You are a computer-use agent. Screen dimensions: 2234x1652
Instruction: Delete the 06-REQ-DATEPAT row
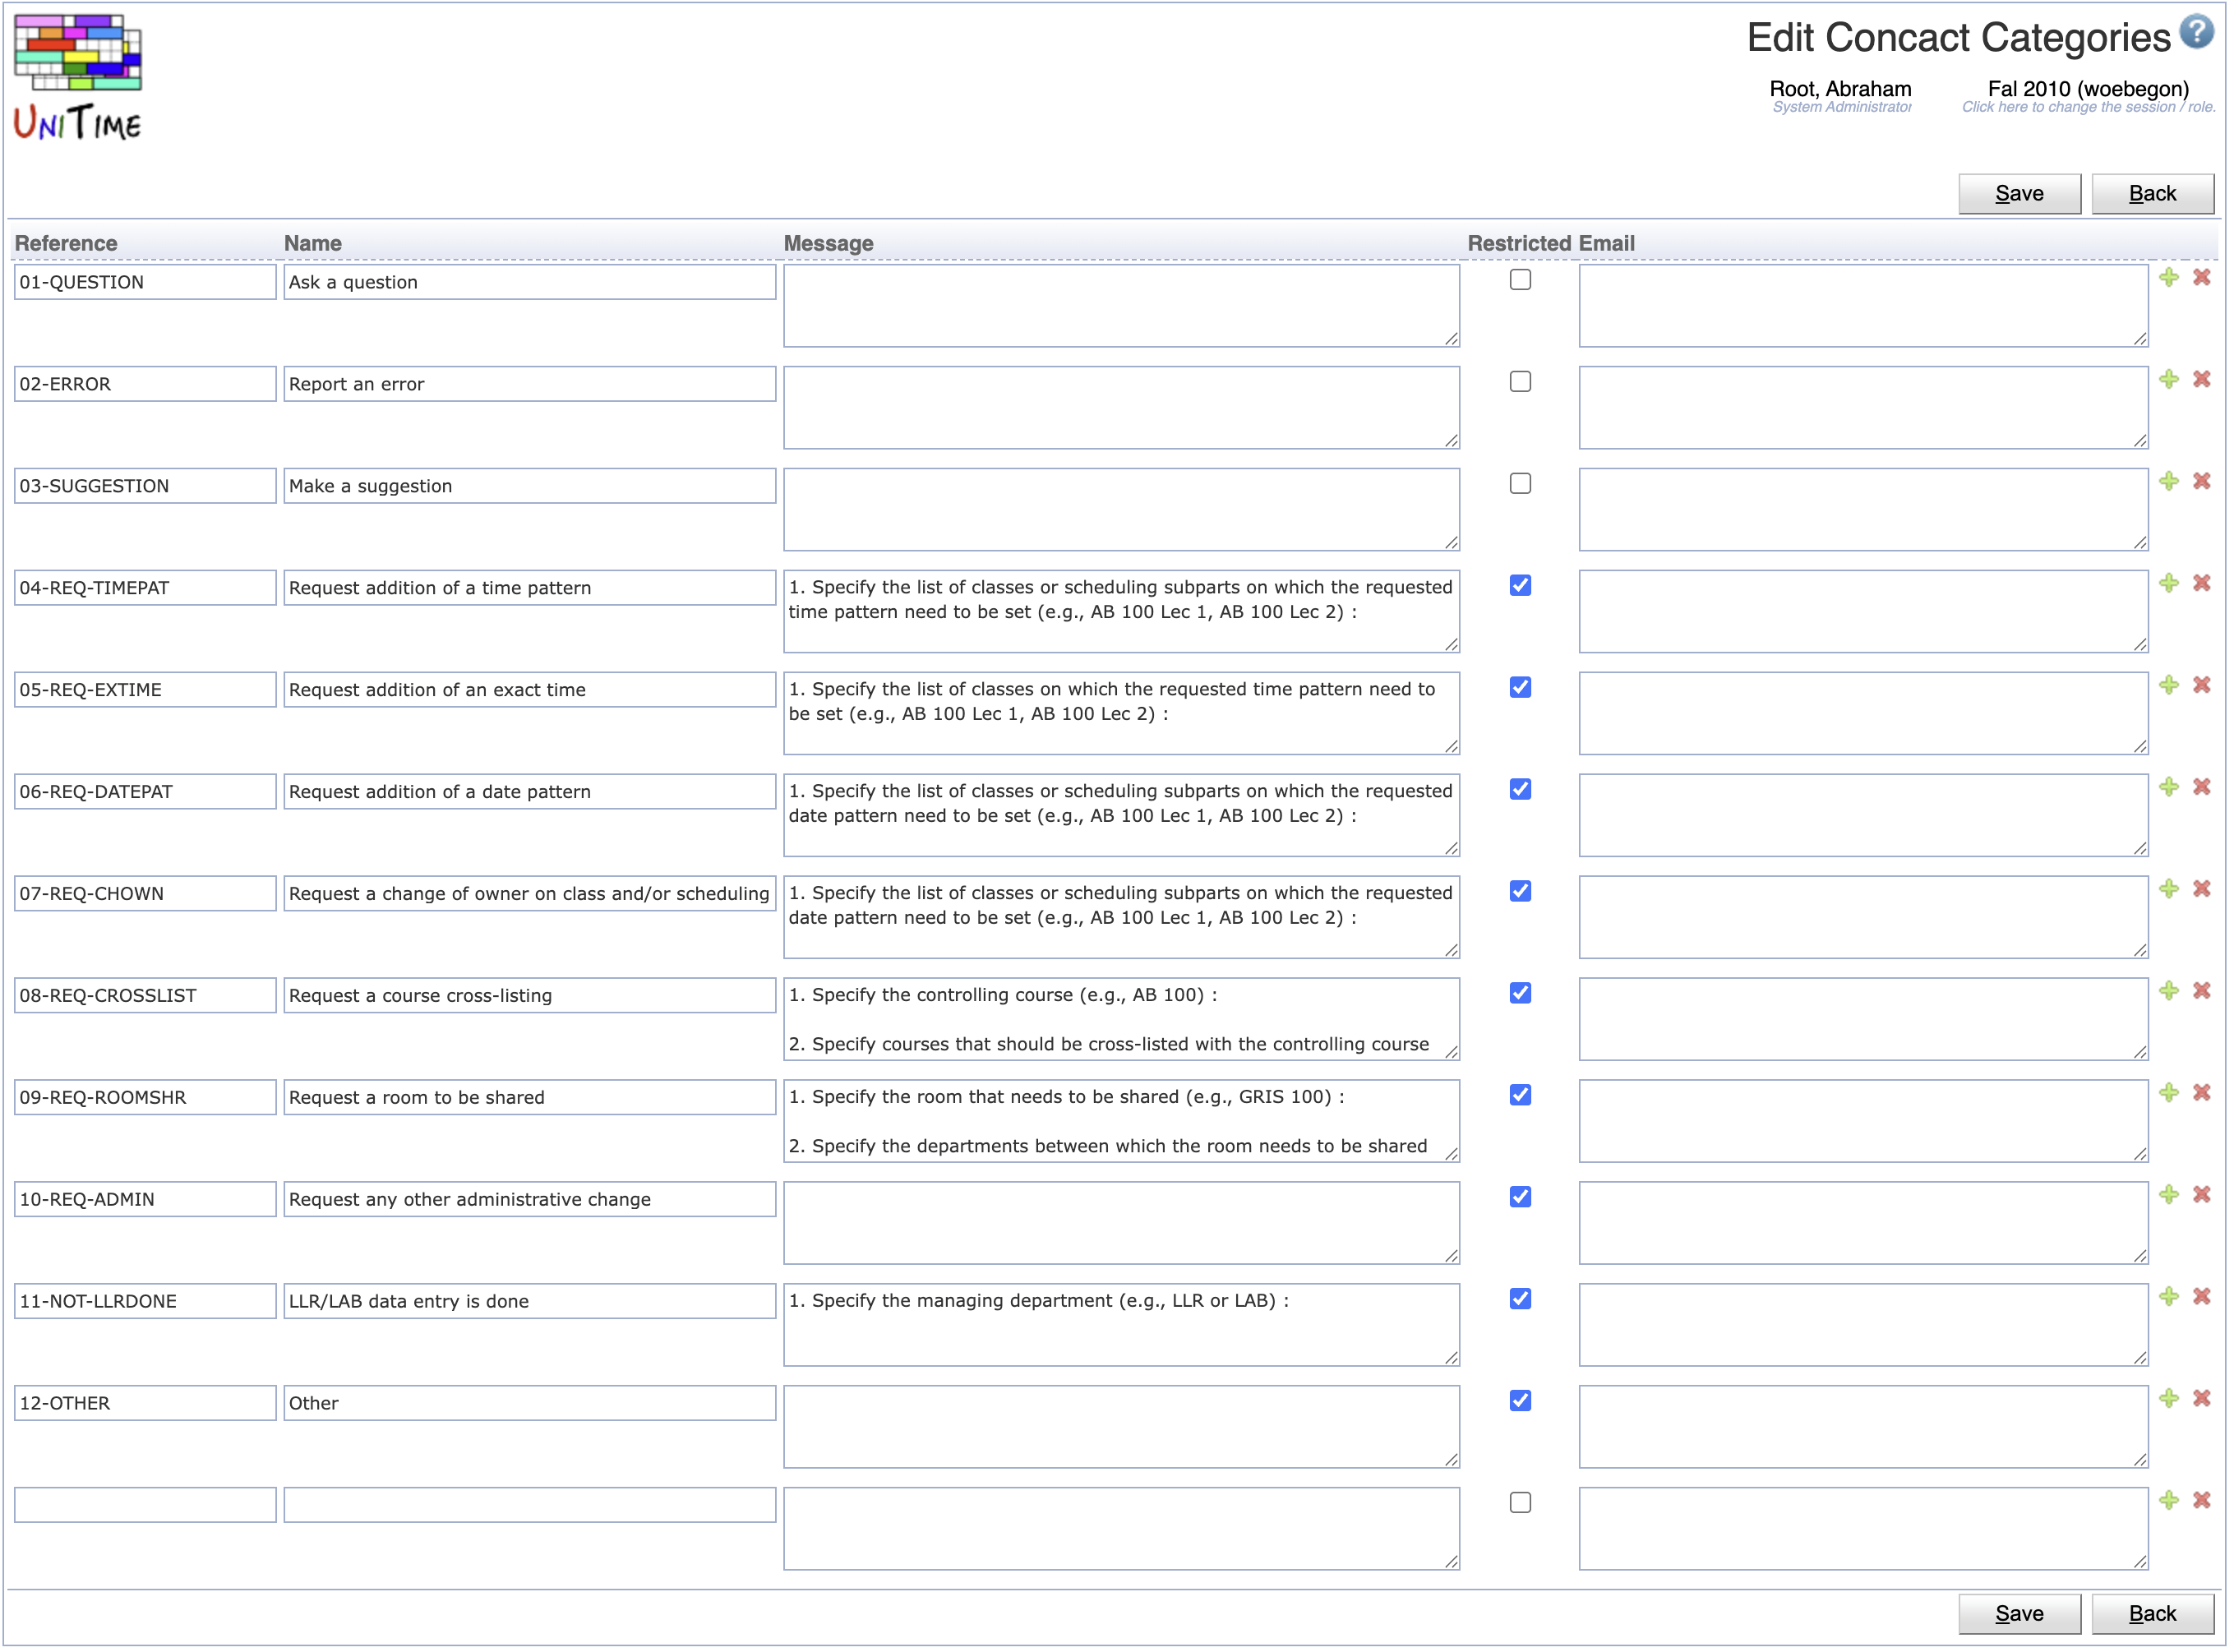(2203, 788)
